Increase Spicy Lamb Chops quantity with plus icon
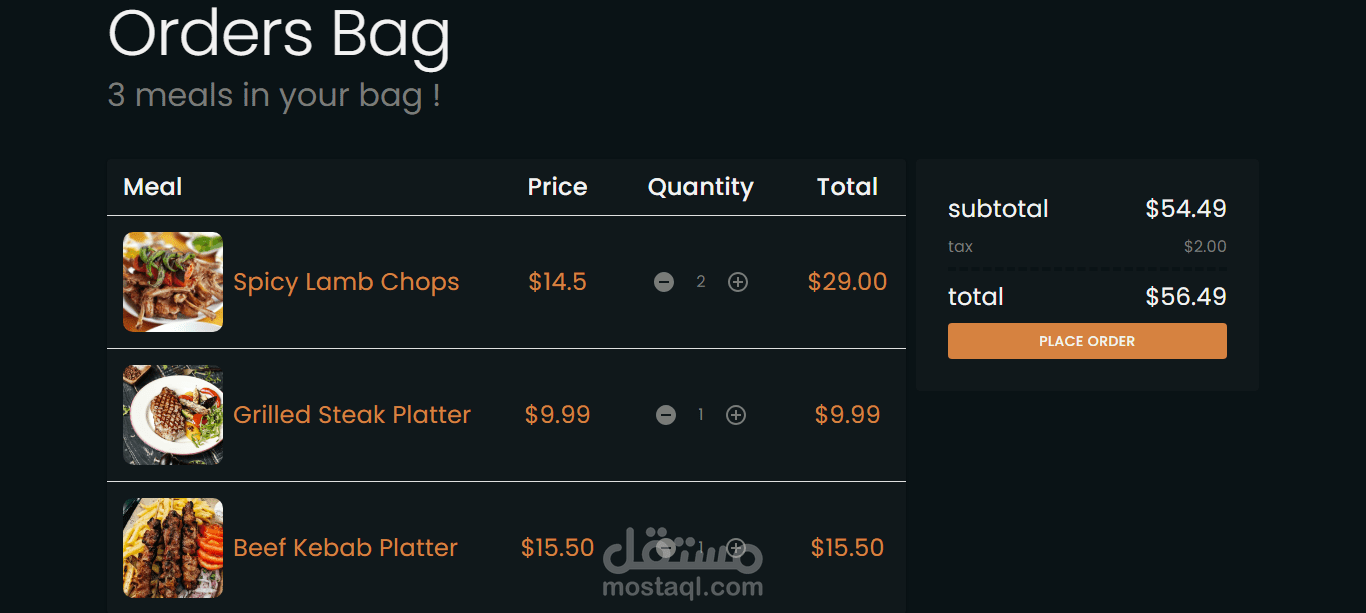Viewport: 1366px width, 613px height. 738,282
